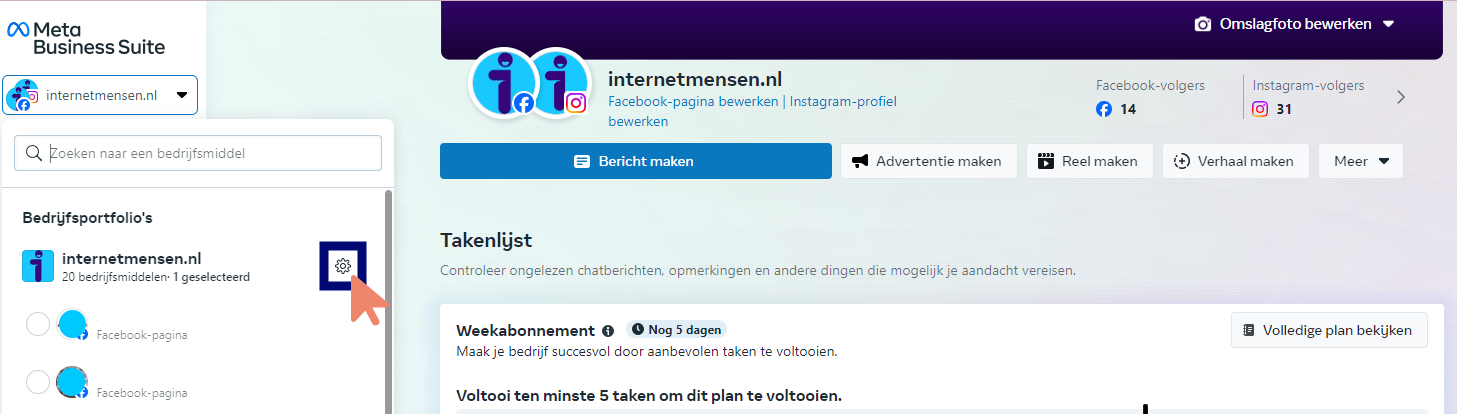Click the internetmensen.nl page title
The width and height of the screenshot is (1457, 414).
pyautogui.click(x=695, y=79)
